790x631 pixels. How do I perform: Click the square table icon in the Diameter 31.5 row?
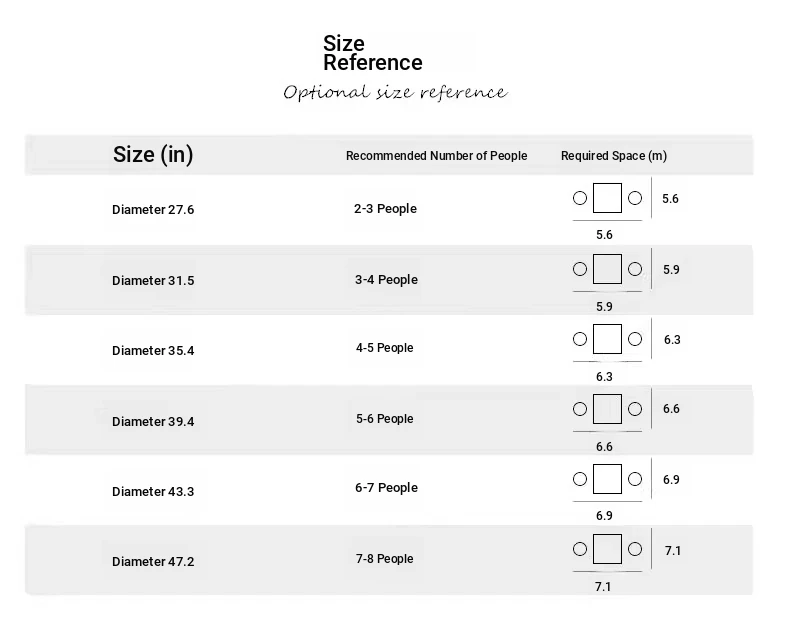click(x=607, y=269)
